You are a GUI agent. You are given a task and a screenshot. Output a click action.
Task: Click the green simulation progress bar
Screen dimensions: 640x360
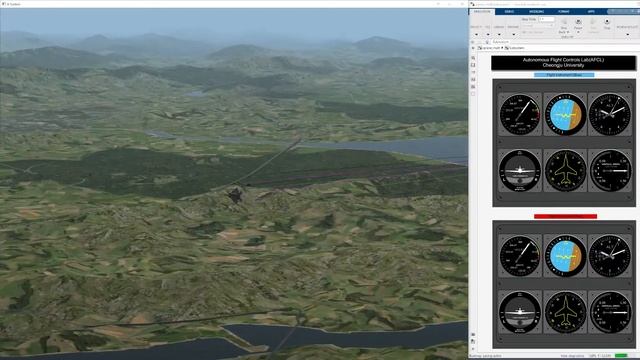(621, 356)
